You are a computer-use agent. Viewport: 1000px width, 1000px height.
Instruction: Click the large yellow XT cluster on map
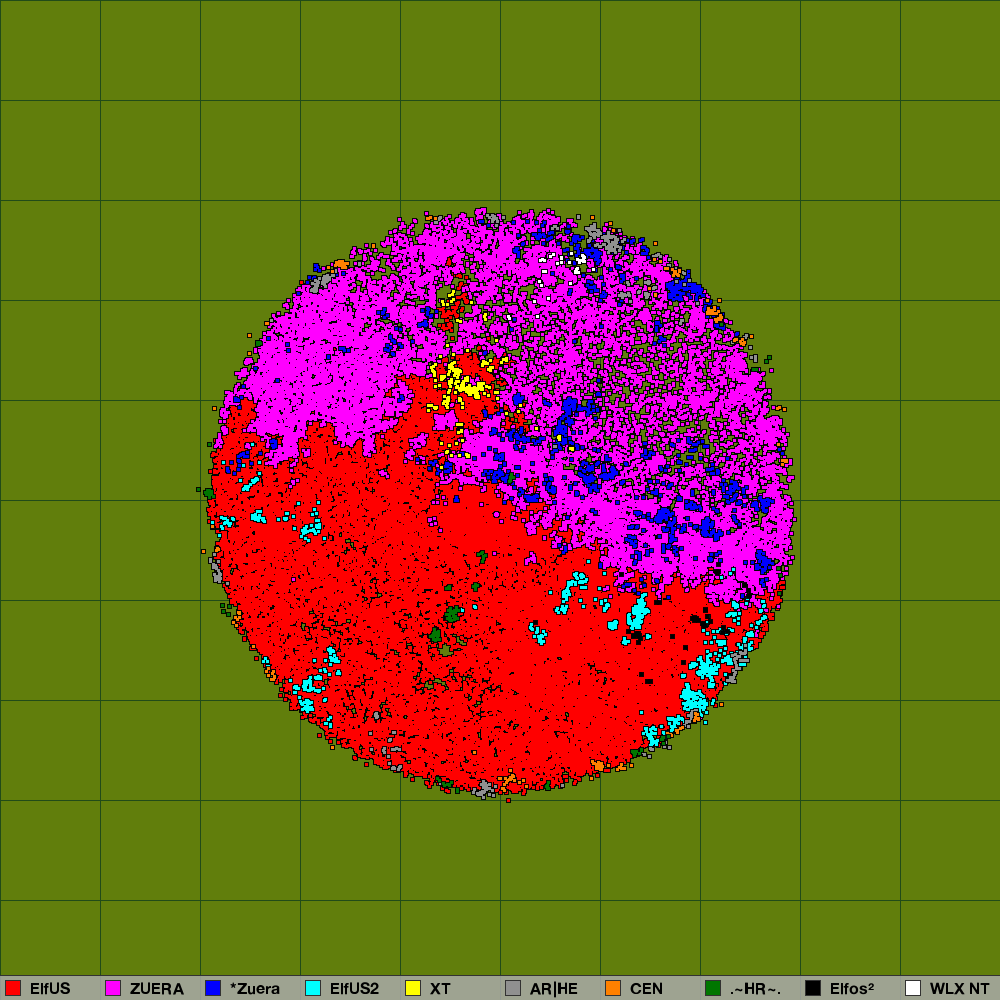[x=463, y=383]
